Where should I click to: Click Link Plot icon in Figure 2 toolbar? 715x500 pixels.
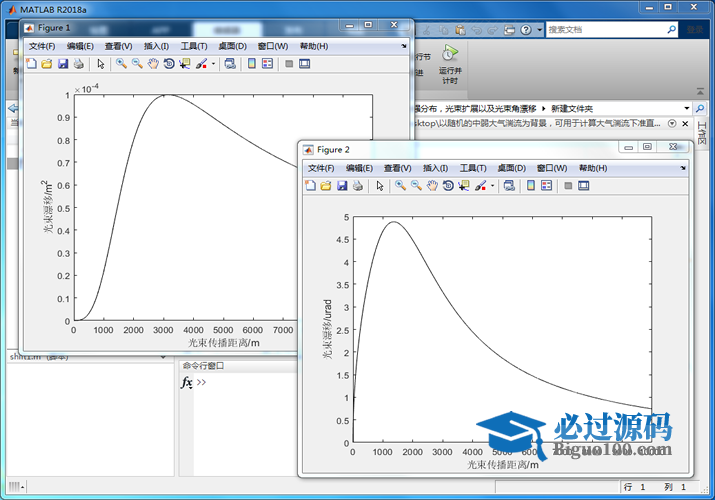coord(509,186)
